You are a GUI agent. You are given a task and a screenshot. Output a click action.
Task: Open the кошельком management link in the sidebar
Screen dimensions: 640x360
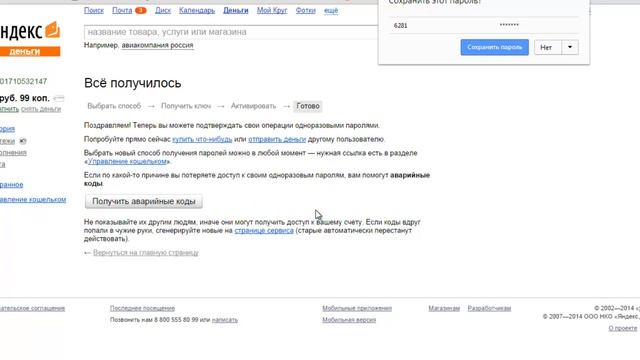tap(33, 200)
